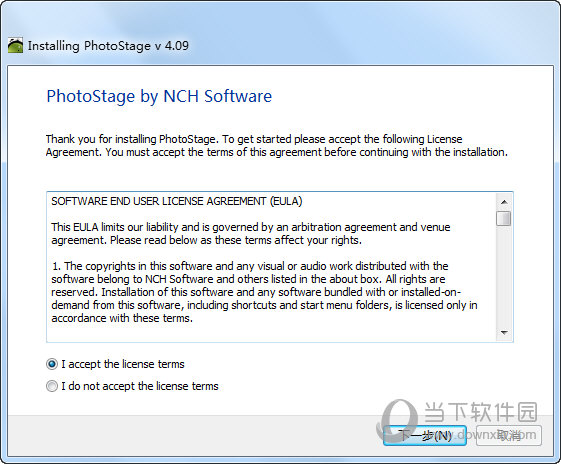Click the PhotoStage icon in the title bar

[x=15, y=45]
